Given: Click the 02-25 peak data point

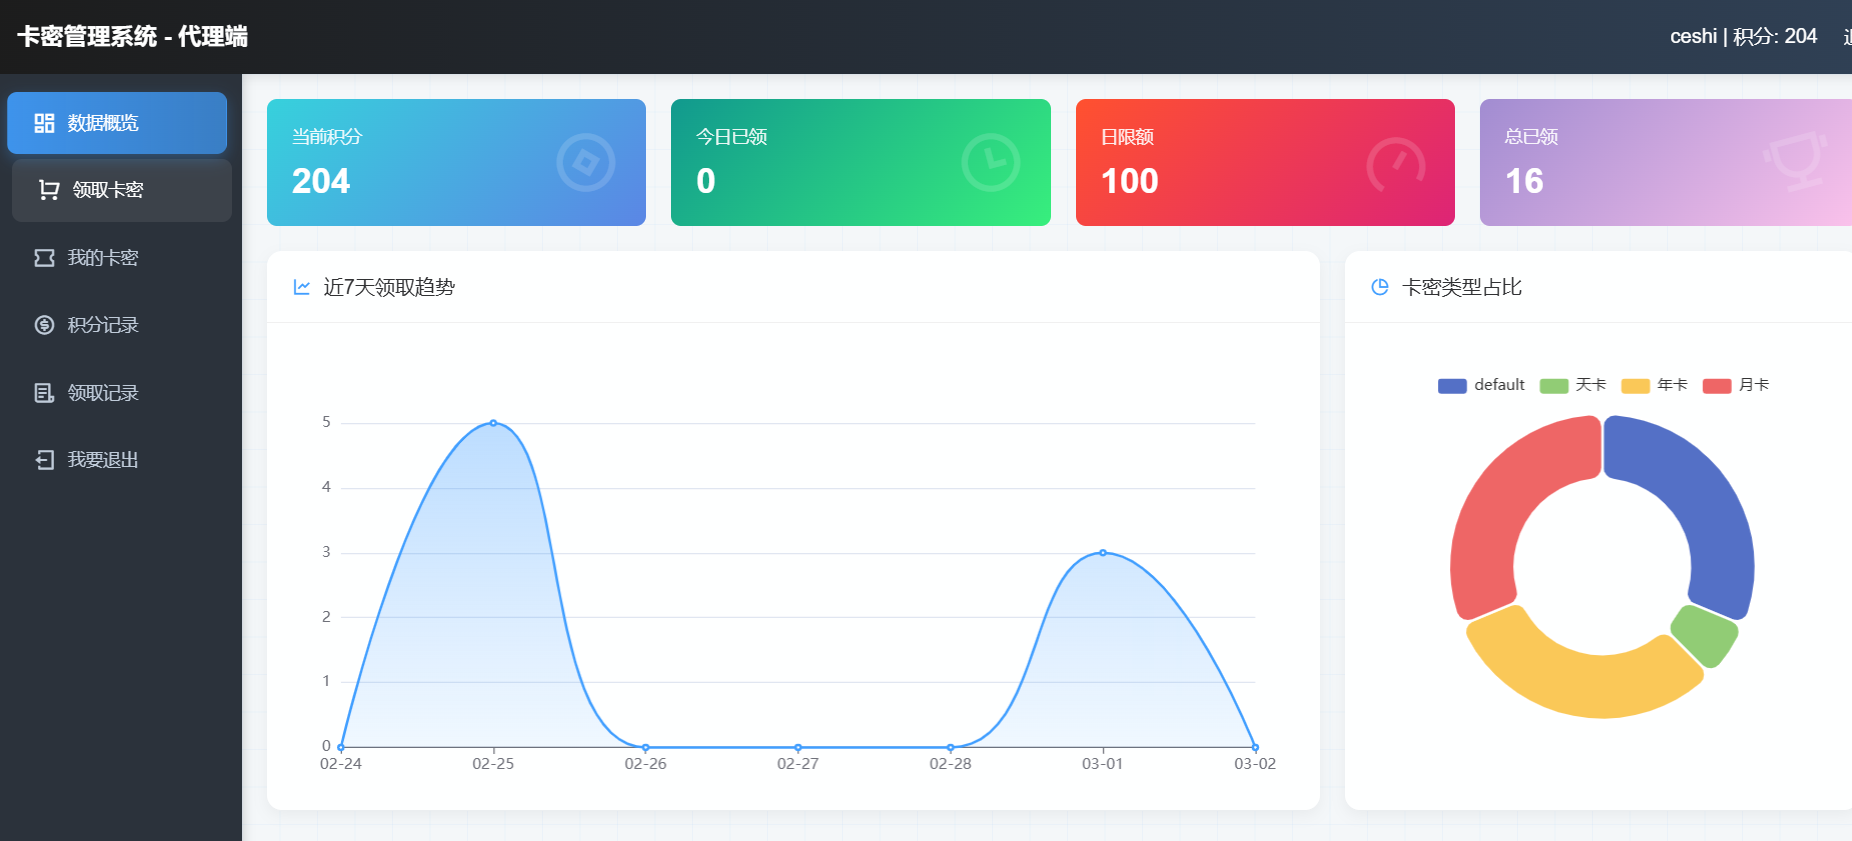Looking at the screenshot, I should [493, 423].
